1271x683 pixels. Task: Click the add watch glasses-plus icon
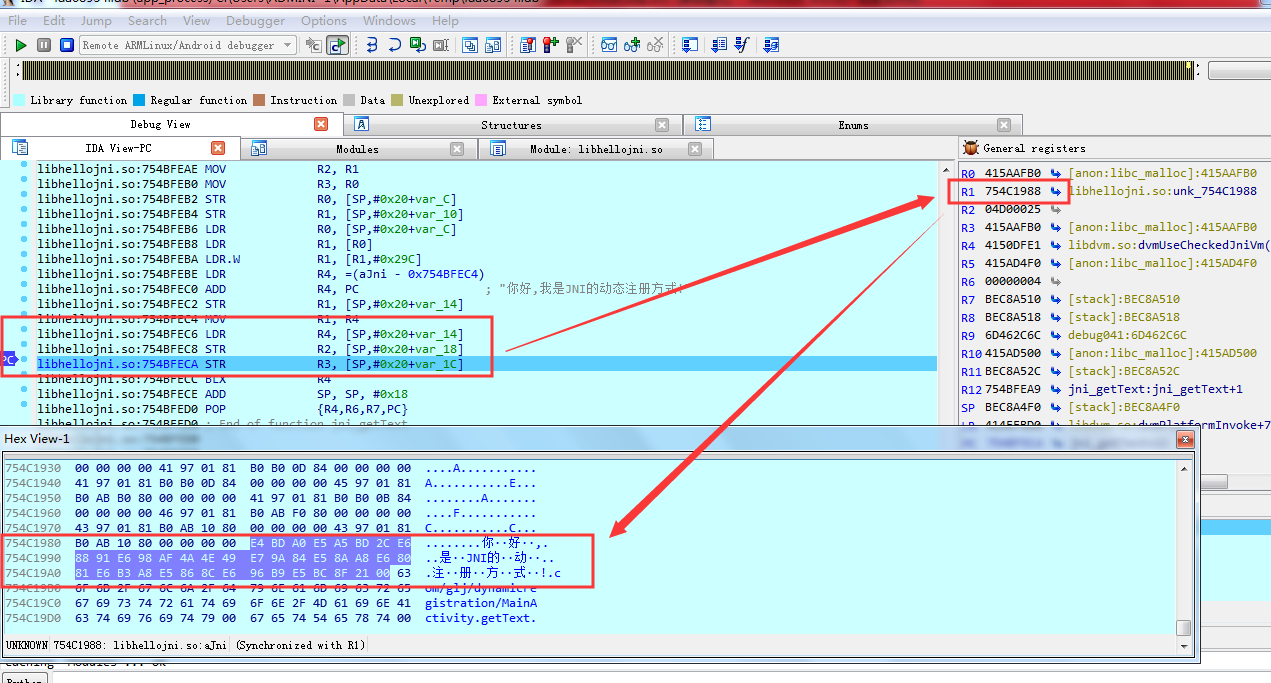tap(632, 45)
